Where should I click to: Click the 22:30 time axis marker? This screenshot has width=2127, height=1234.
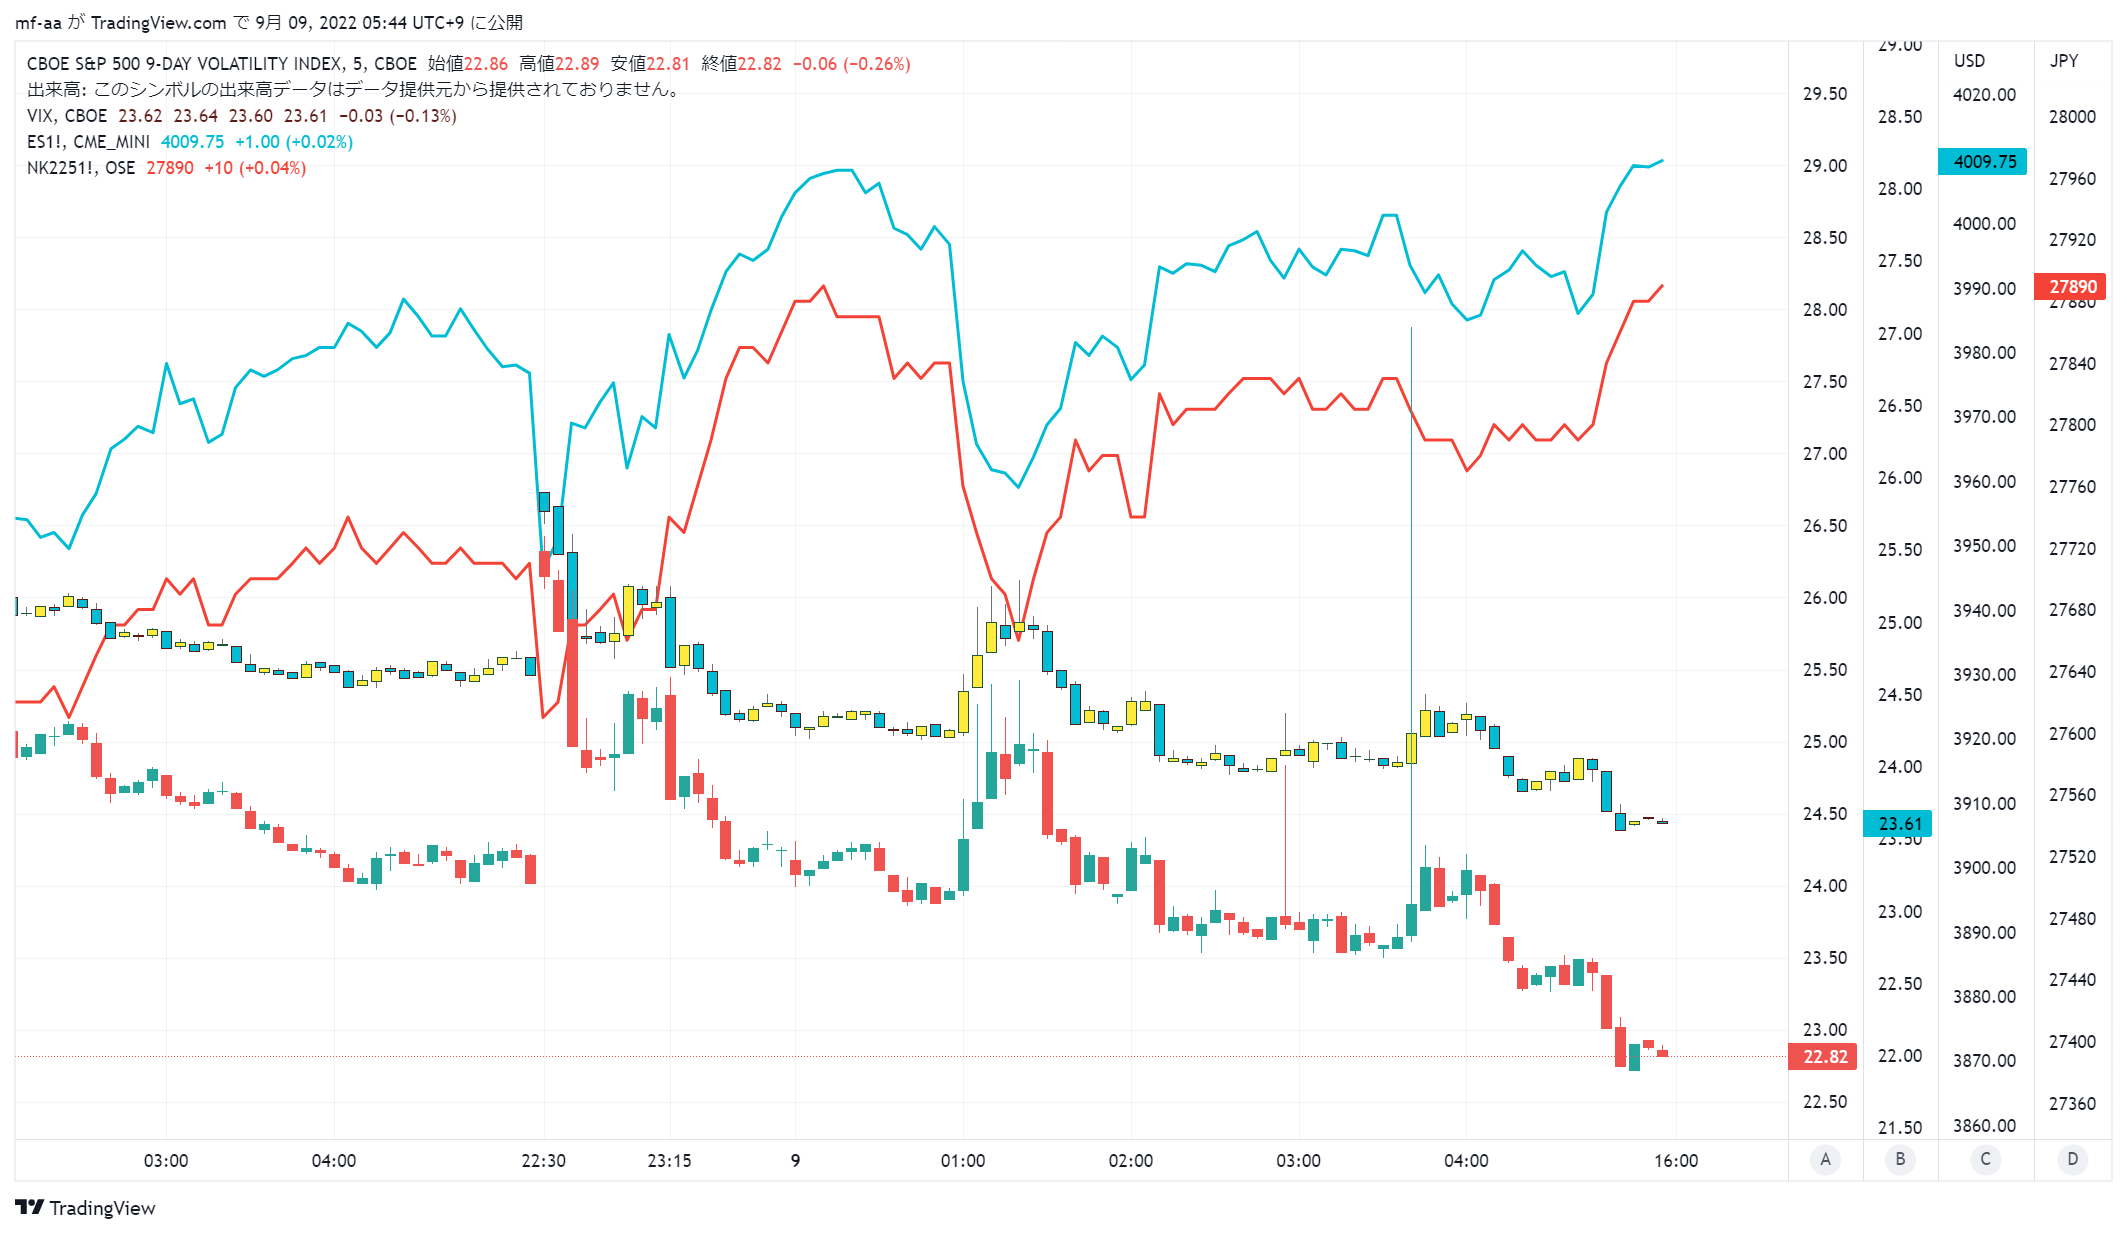(543, 1161)
